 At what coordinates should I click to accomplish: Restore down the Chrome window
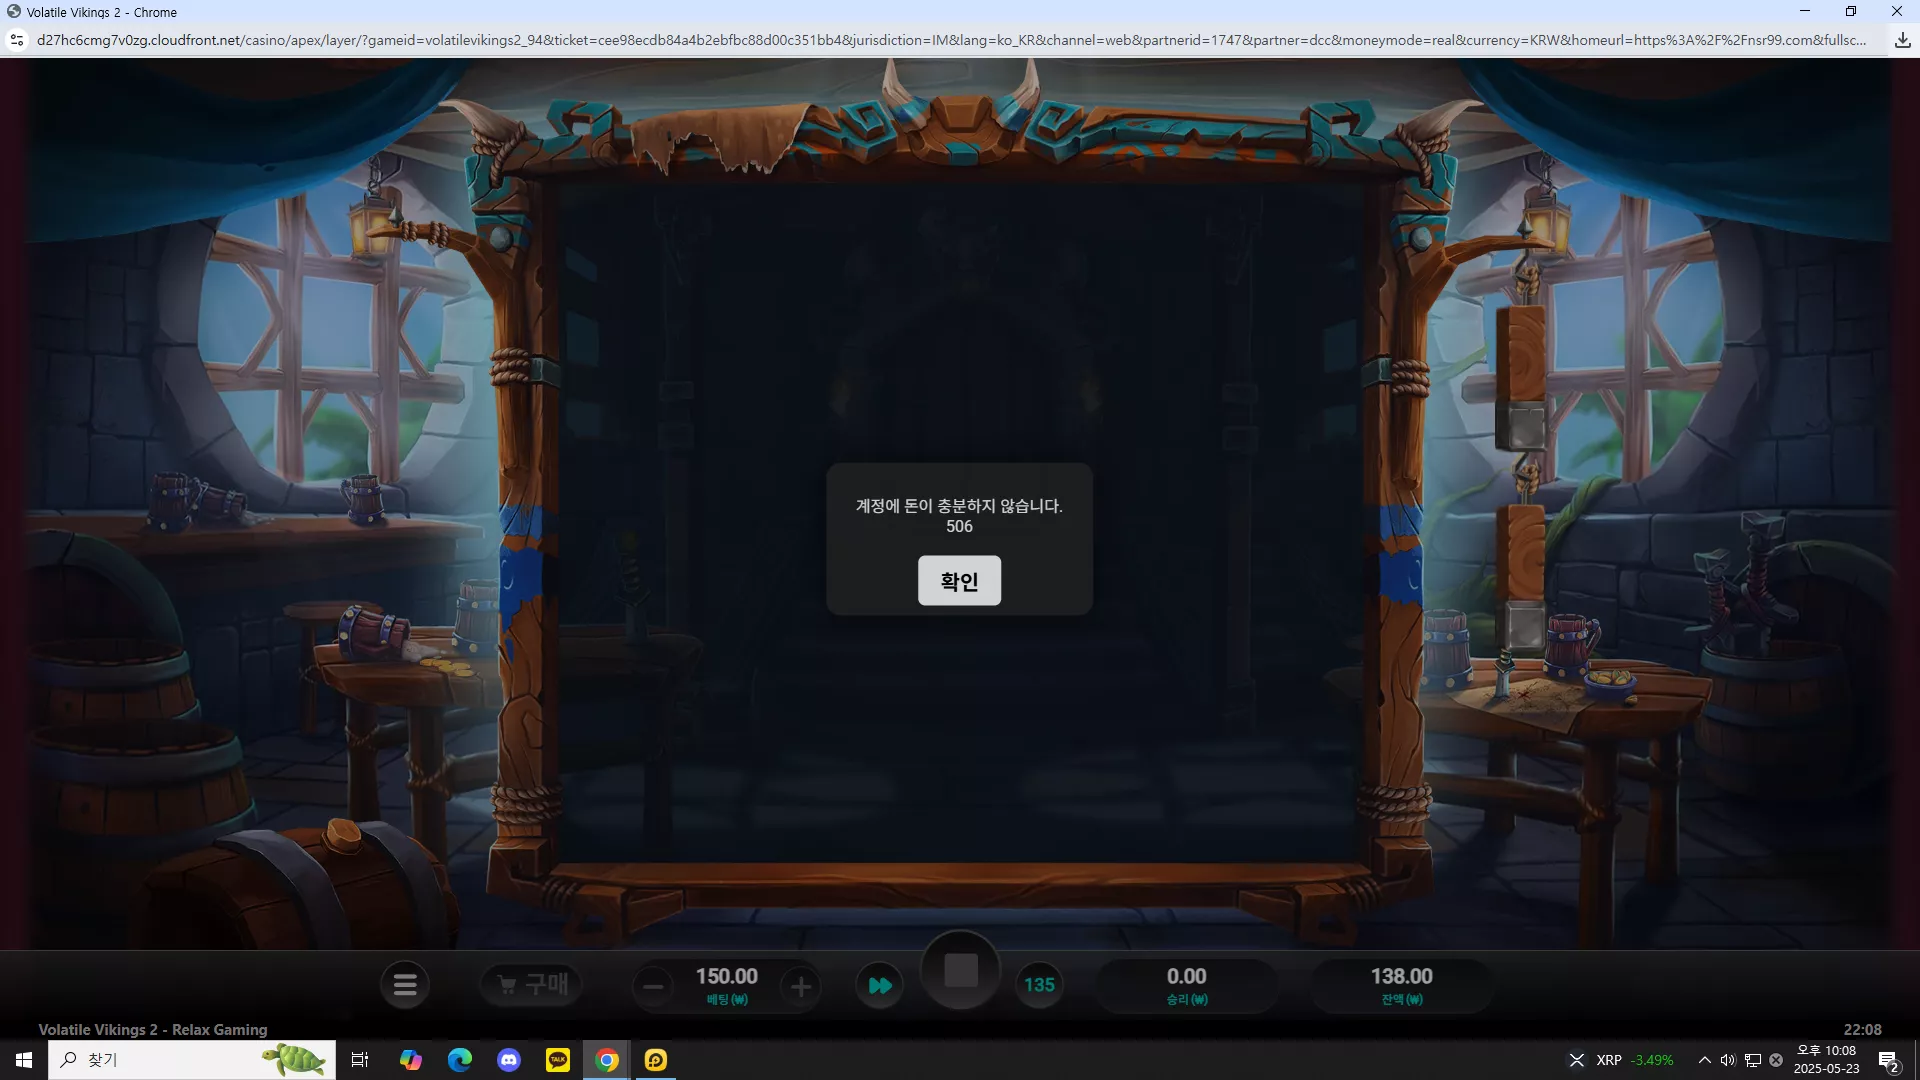pos(1851,11)
